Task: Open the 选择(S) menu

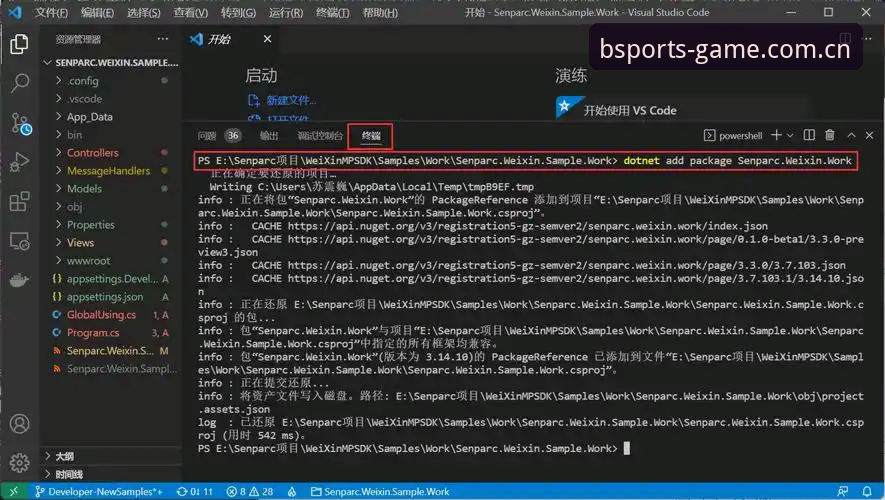Action: 143,12
